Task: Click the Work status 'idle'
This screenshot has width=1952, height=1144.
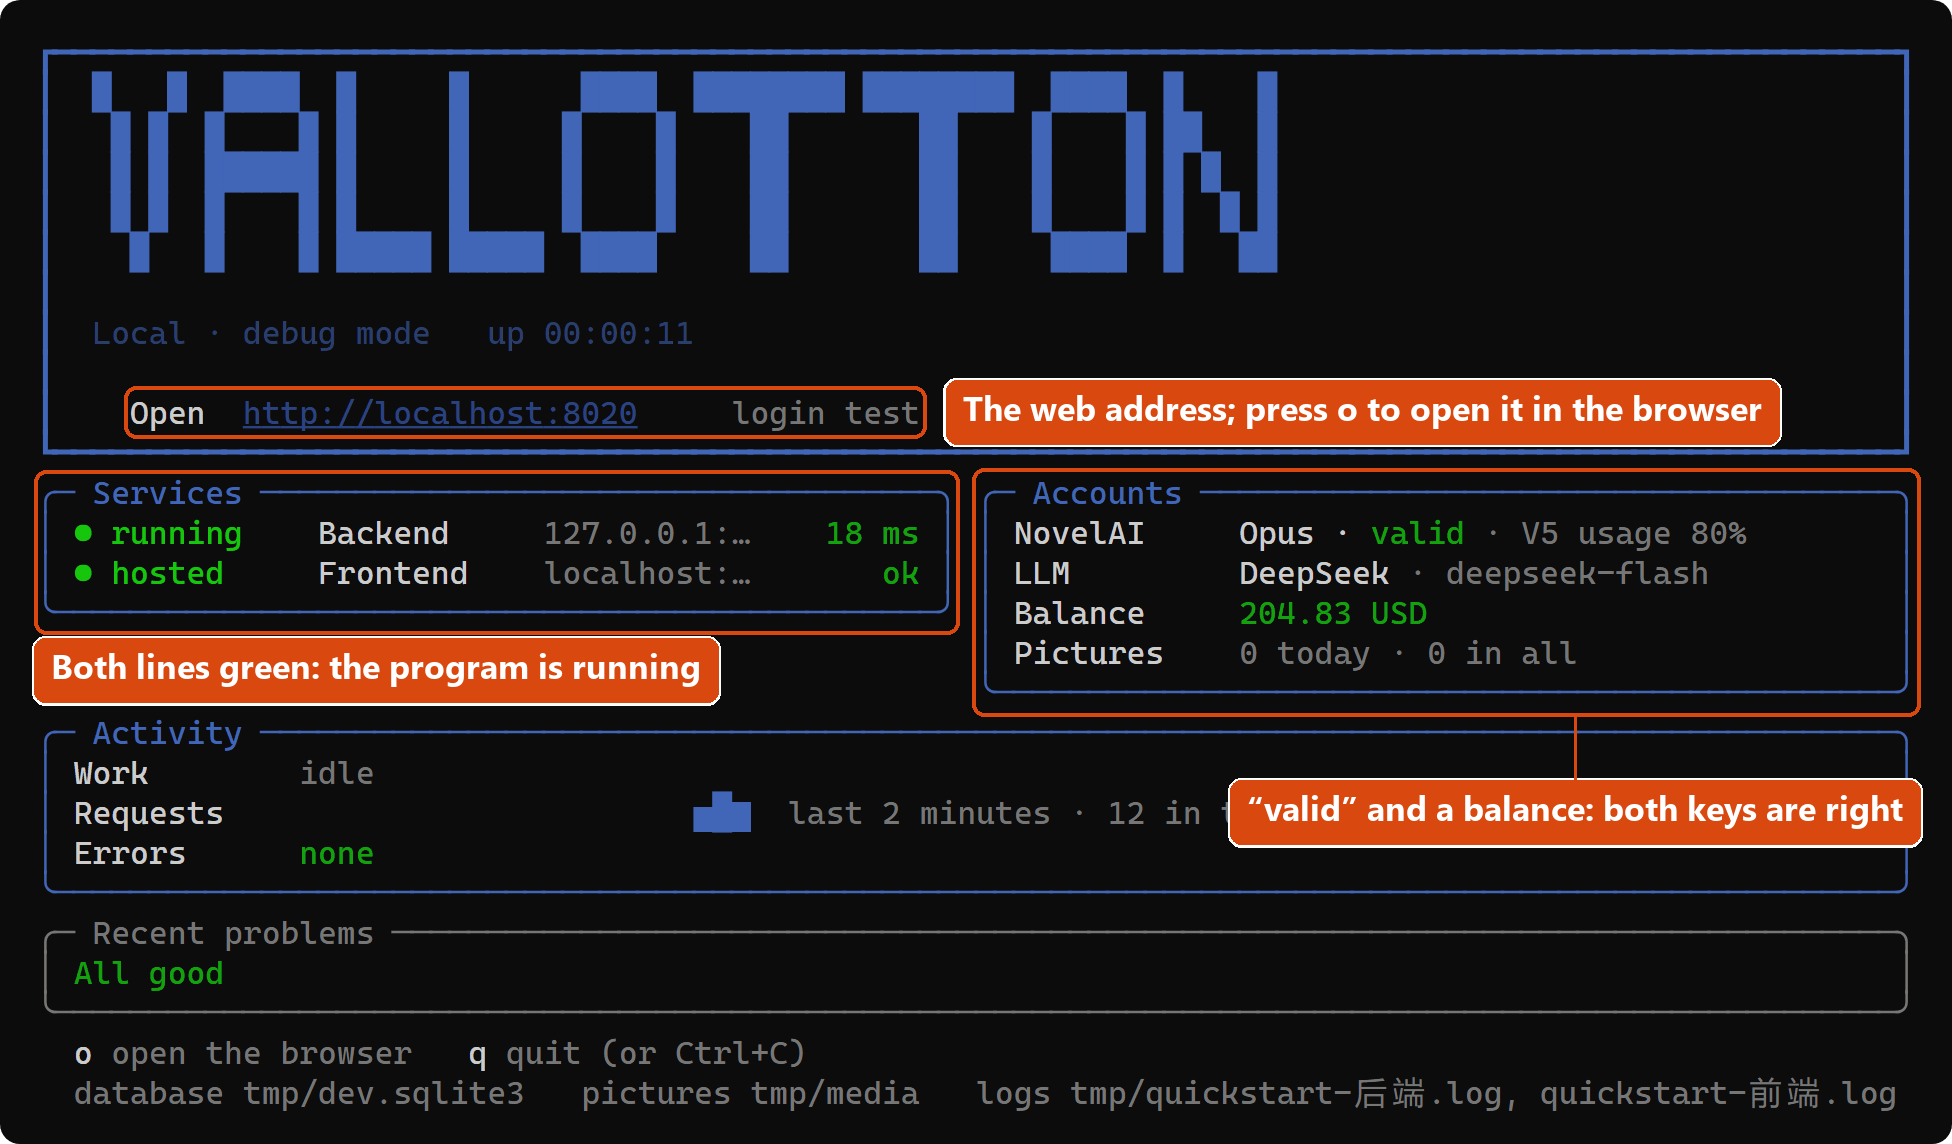Action: coord(337,774)
